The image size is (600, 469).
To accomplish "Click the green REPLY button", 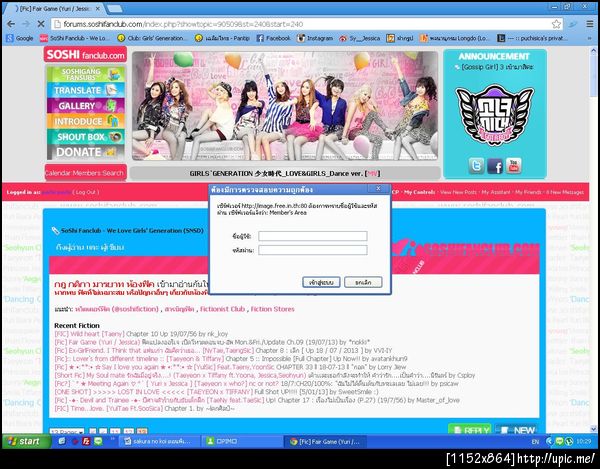I will coord(470,430).
